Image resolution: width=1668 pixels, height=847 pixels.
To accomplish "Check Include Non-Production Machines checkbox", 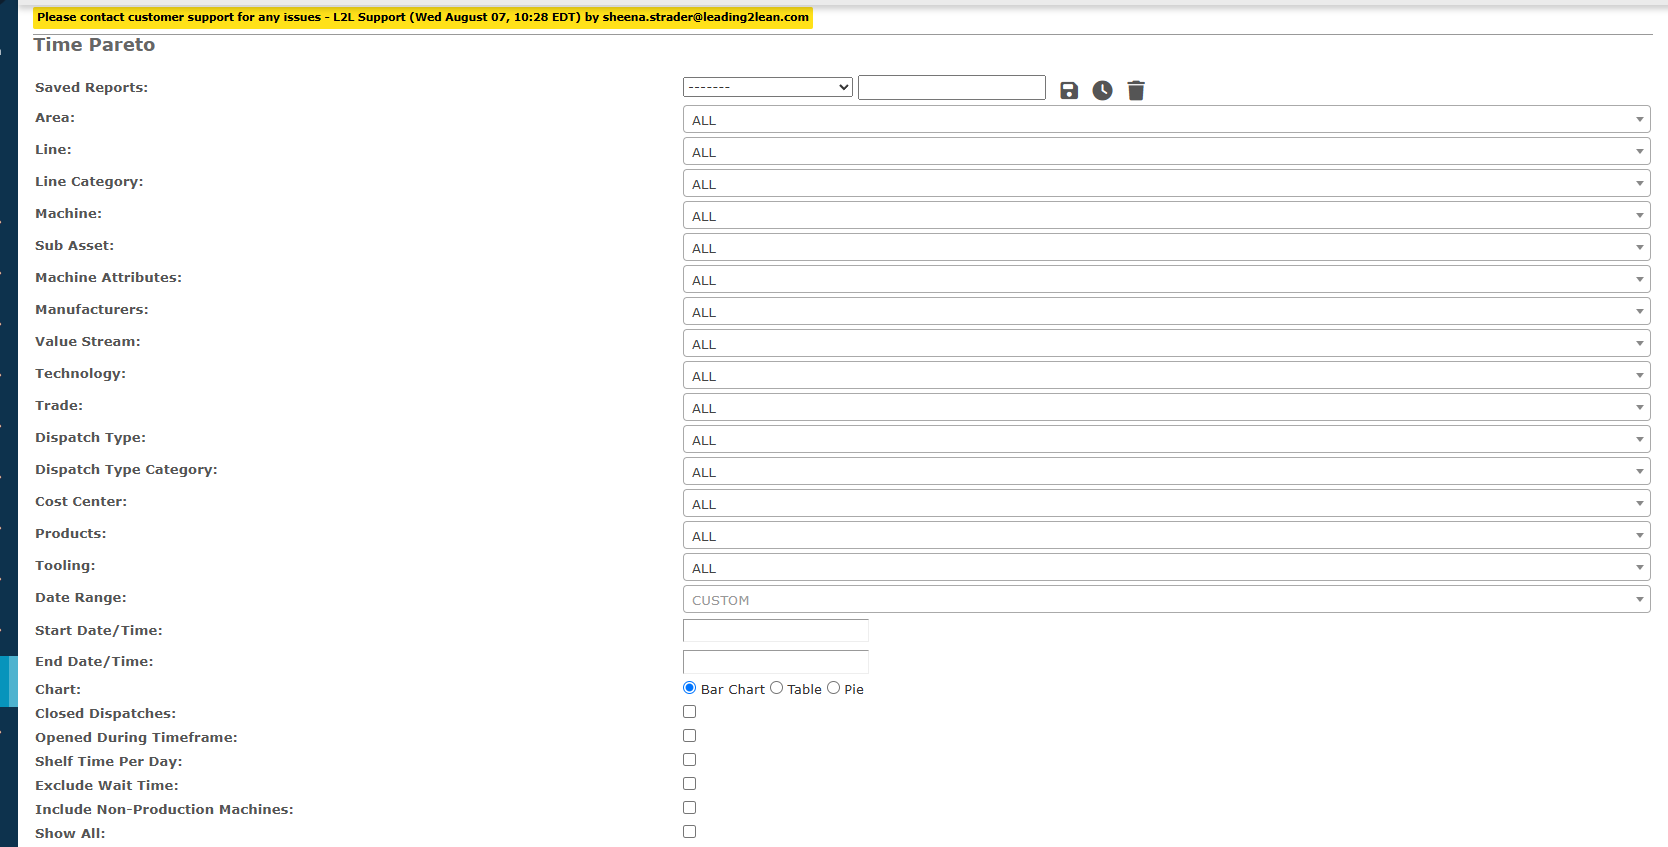I will coord(689,808).
